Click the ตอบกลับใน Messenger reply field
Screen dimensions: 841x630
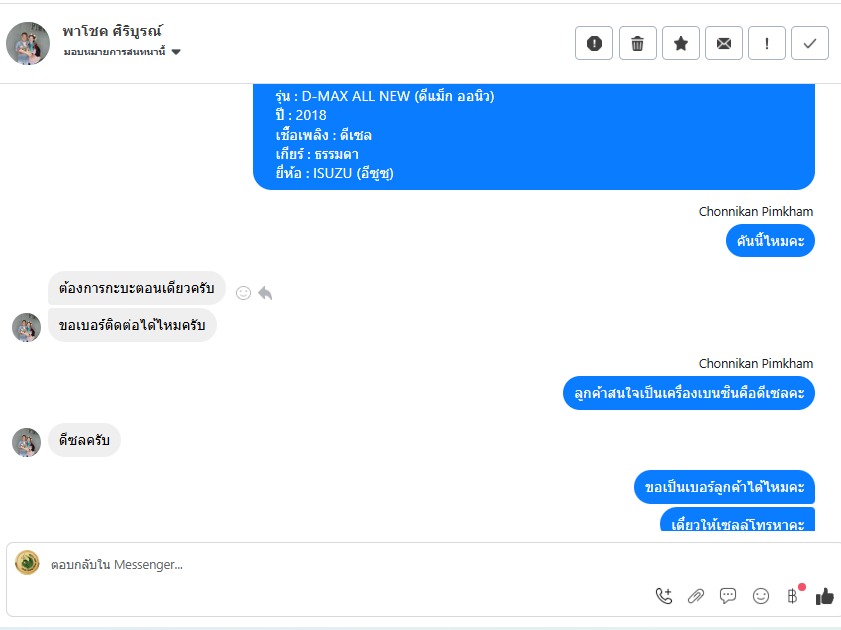[343, 565]
